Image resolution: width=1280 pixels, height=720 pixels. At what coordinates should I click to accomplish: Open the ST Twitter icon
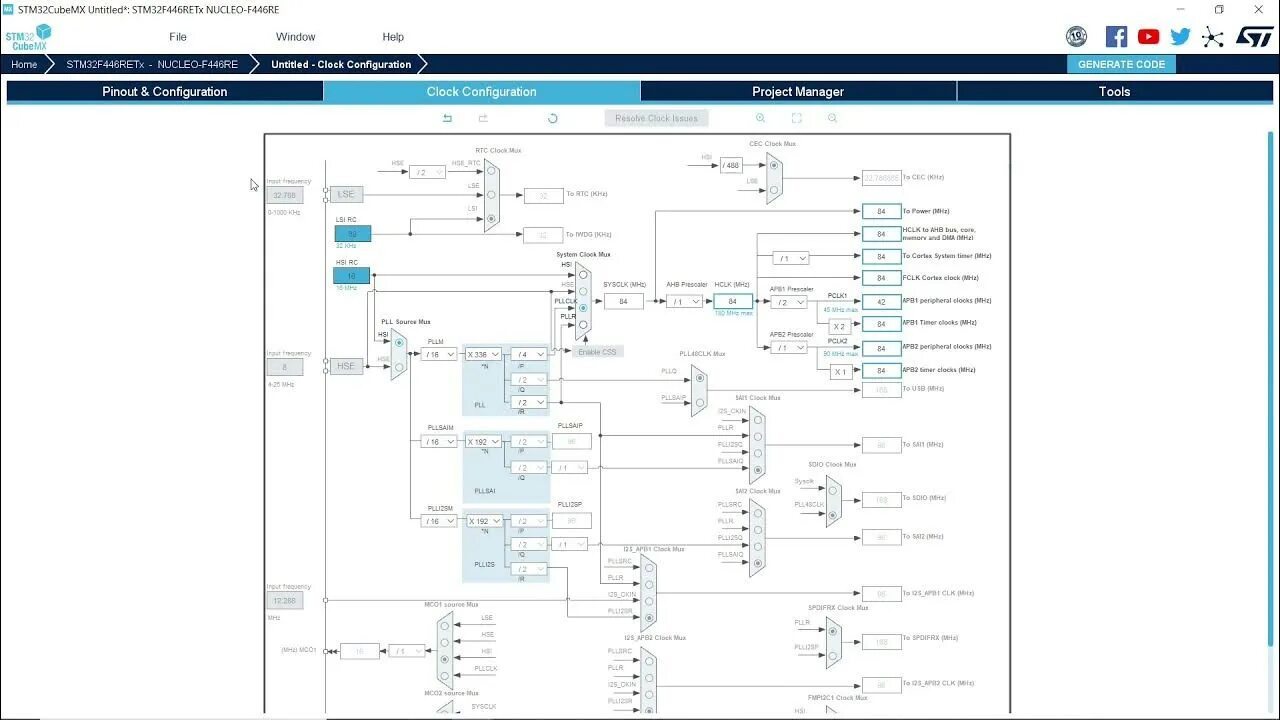1180,37
